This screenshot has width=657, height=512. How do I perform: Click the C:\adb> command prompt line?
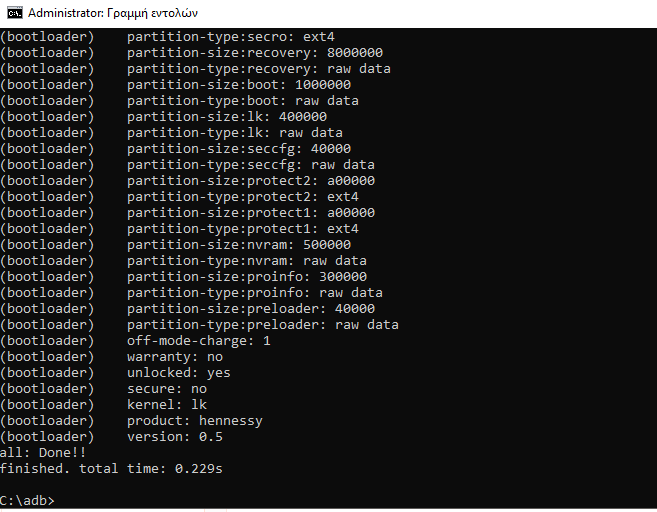pos(28,499)
